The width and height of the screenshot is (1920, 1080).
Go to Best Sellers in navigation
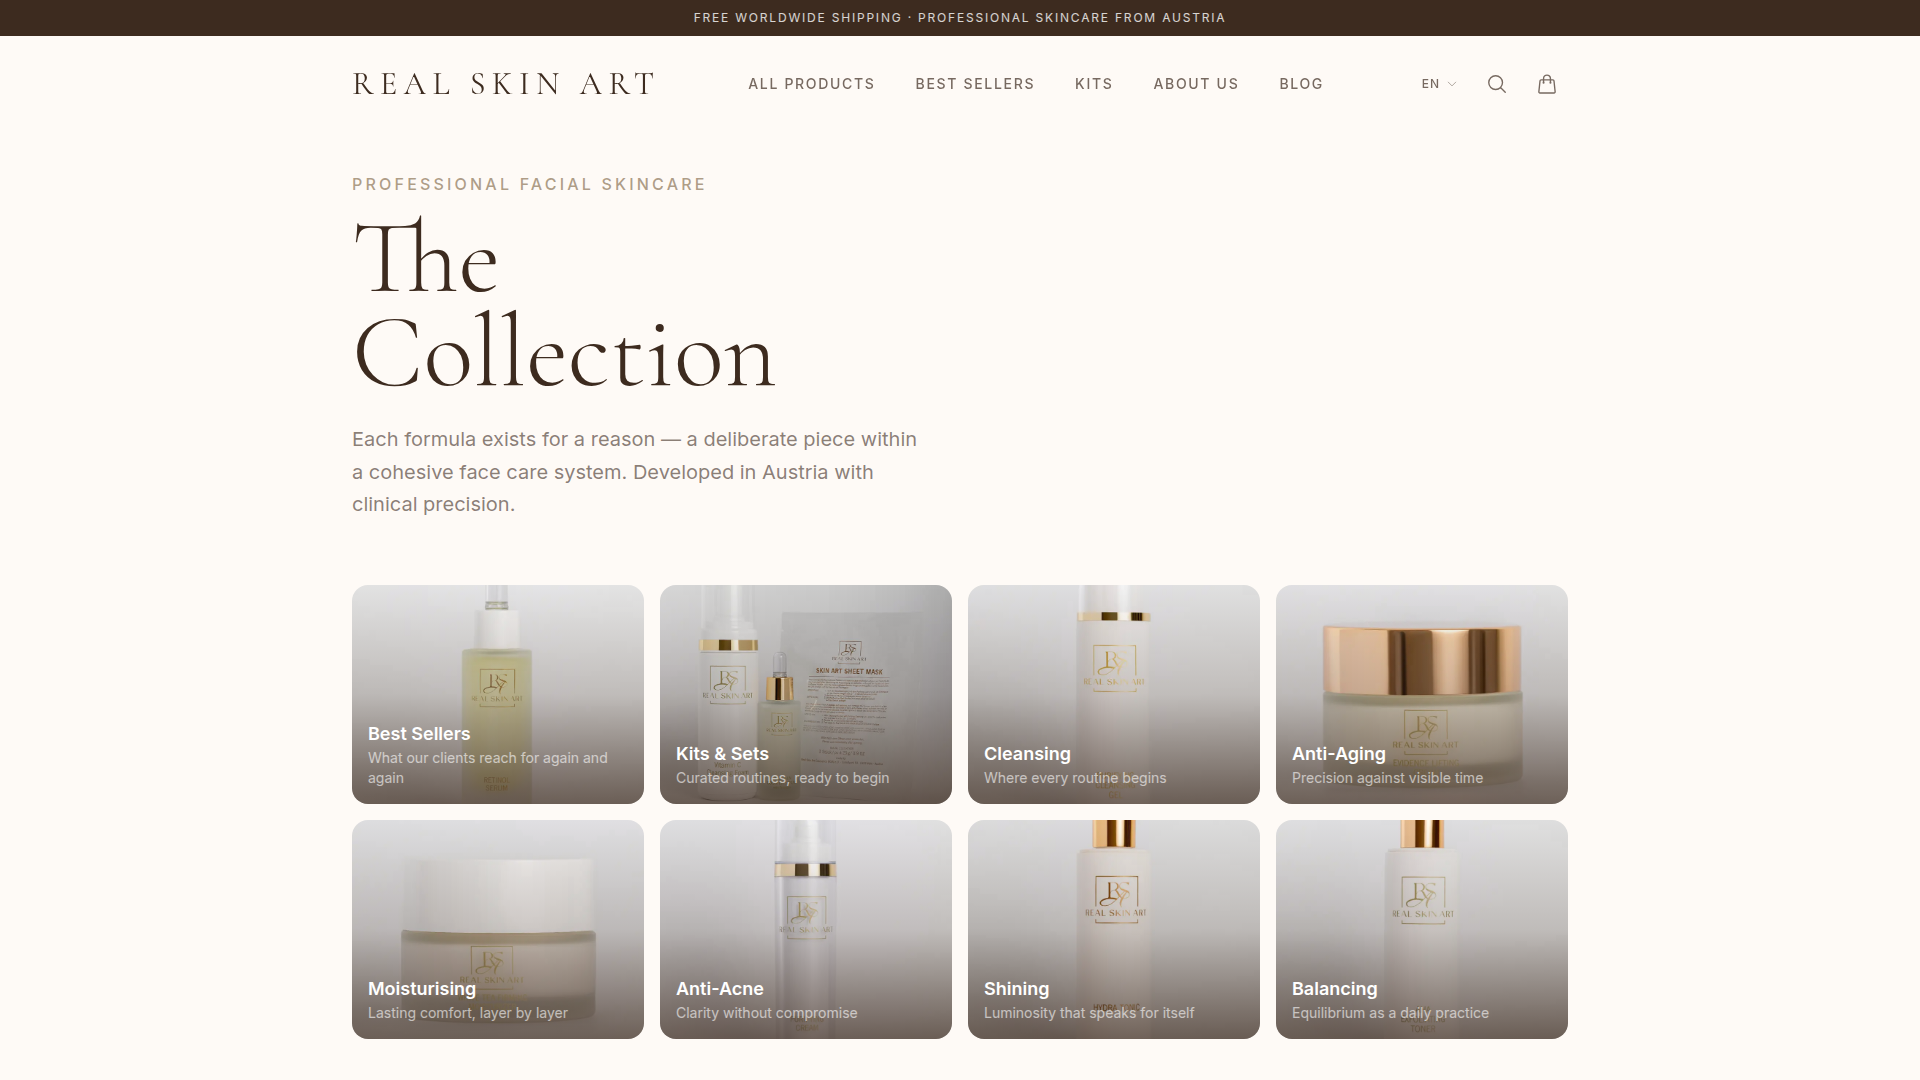(x=975, y=84)
